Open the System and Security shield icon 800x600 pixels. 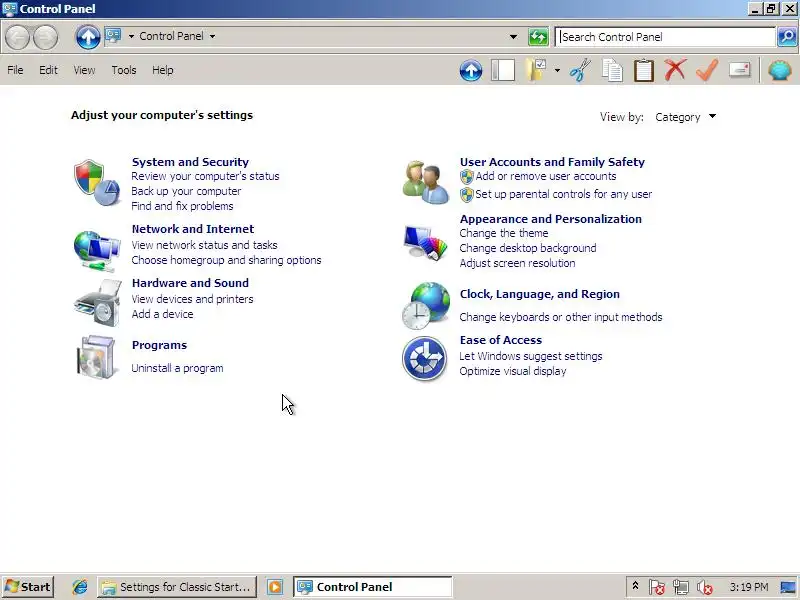pos(96,183)
